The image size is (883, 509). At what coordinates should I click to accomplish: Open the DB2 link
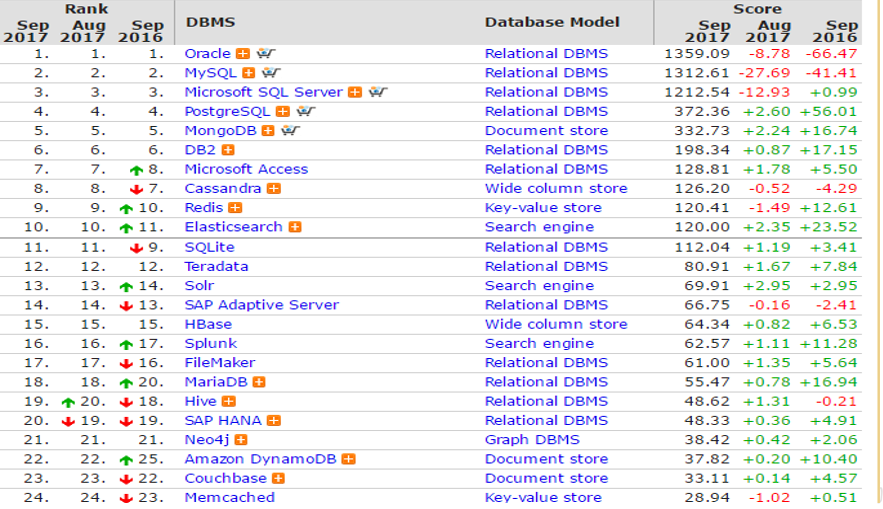pyautogui.click(x=200, y=150)
